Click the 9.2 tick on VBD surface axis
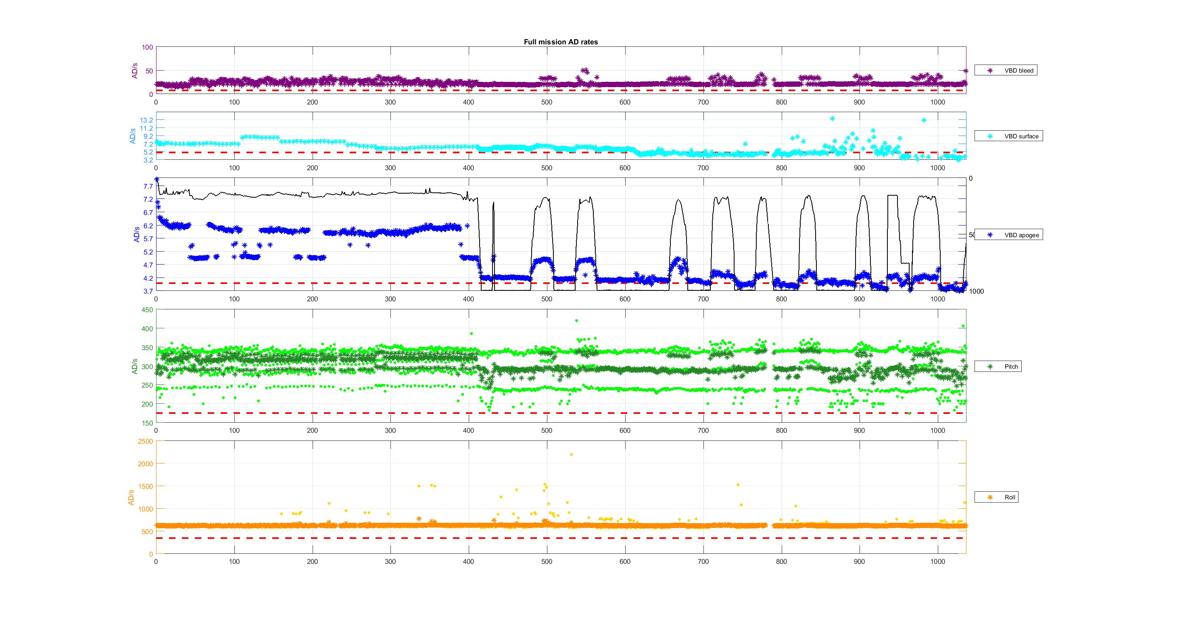This screenshot has height=622, width=1200. point(148,136)
